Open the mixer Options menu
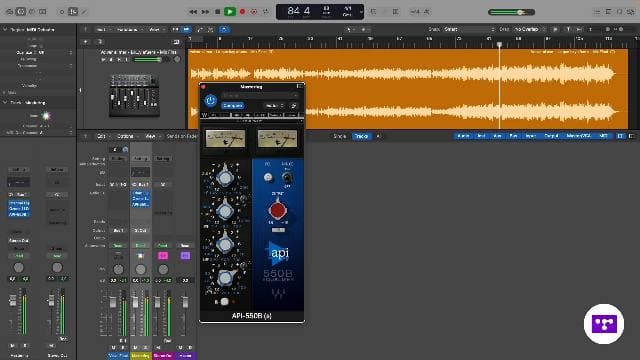 [x=126, y=136]
